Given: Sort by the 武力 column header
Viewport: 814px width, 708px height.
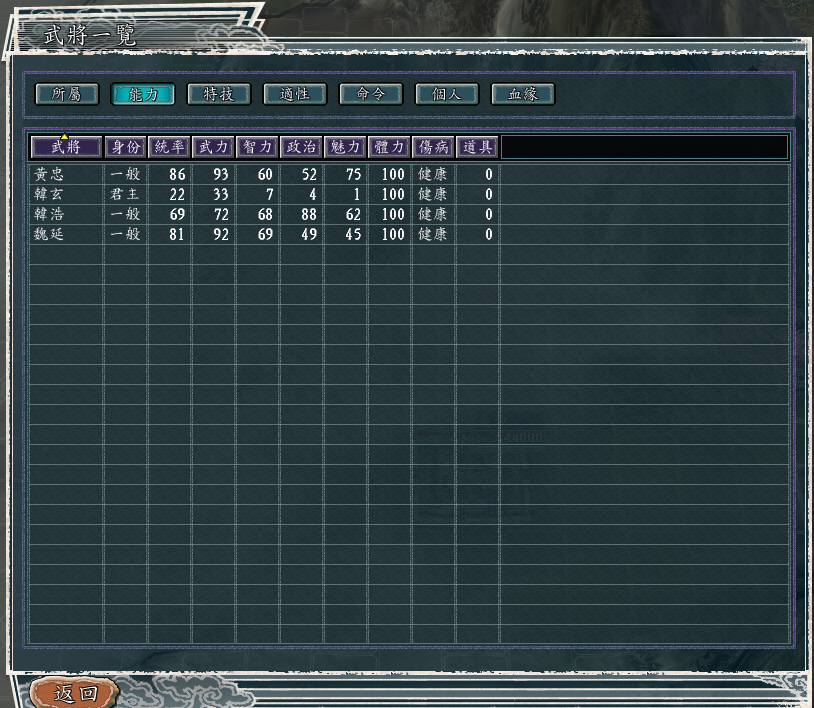Looking at the screenshot, I should click(213, 147).
